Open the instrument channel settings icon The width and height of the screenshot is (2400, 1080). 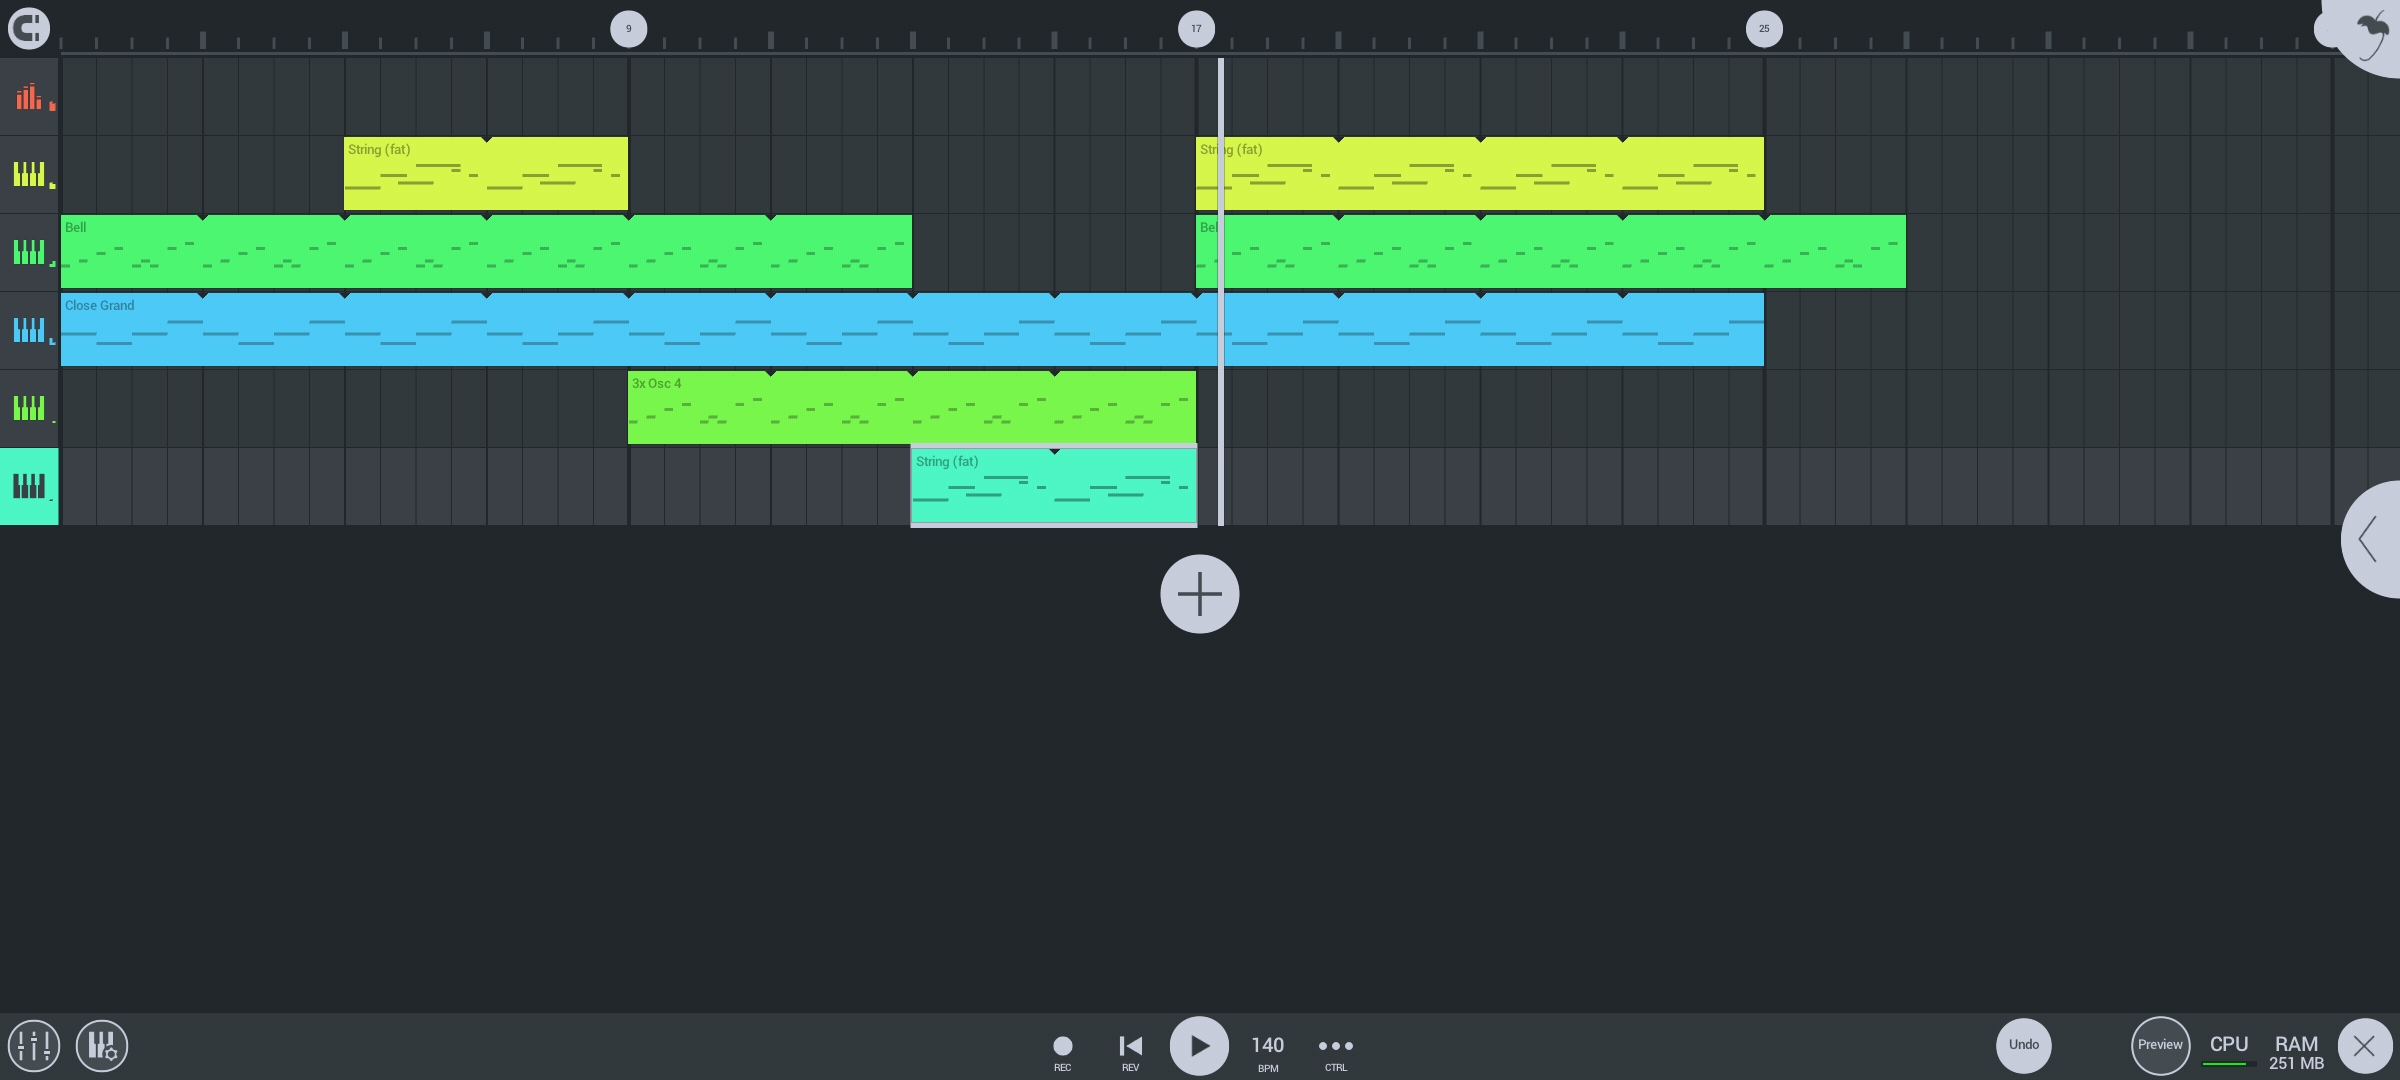102,1046
